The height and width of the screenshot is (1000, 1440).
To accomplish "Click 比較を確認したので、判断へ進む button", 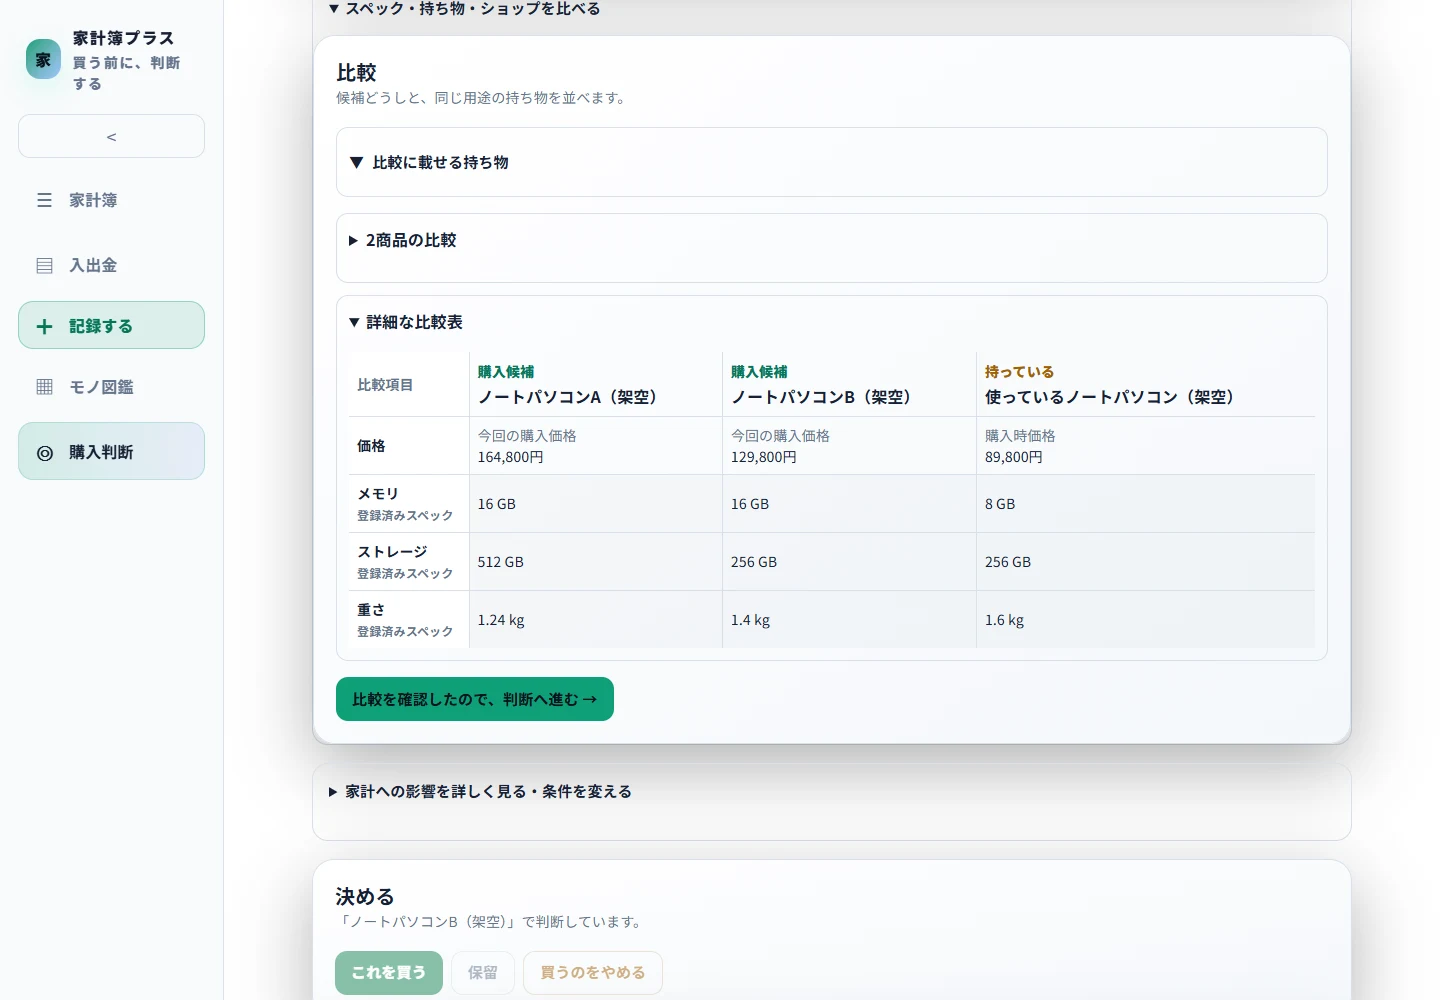I will (475, 699).
